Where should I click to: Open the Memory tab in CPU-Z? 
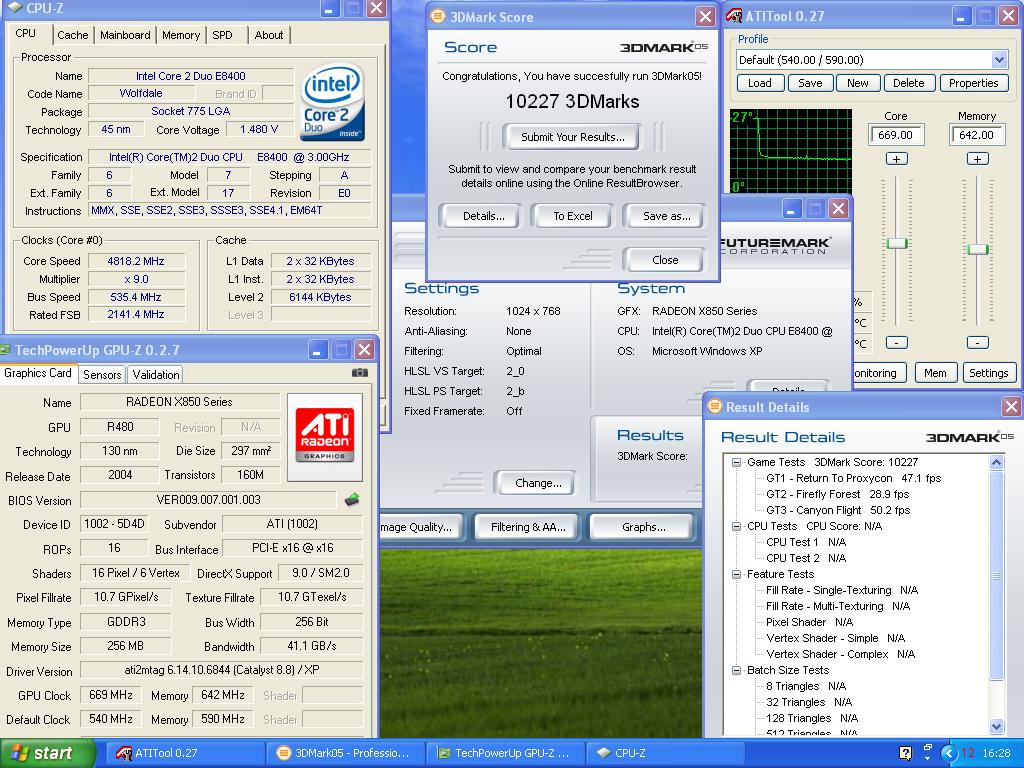(x=181, y=35)
